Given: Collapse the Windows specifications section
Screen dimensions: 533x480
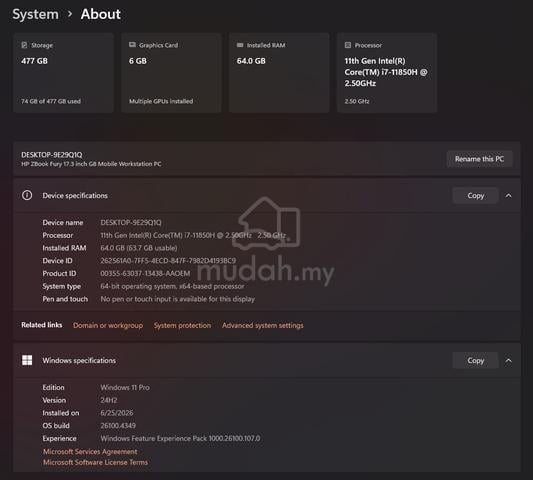Looking at the screenshot, I should [x=509, y=360].
